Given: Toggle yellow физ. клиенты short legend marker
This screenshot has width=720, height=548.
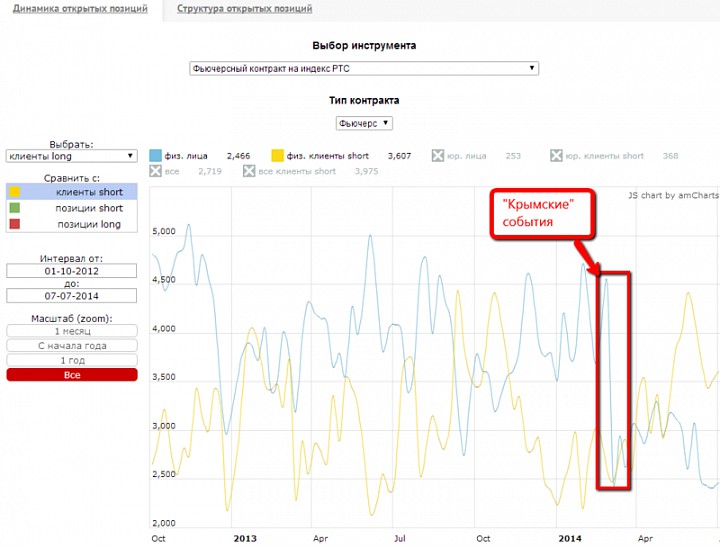Looking at the screenshot, I should click(x=277, y=156).
